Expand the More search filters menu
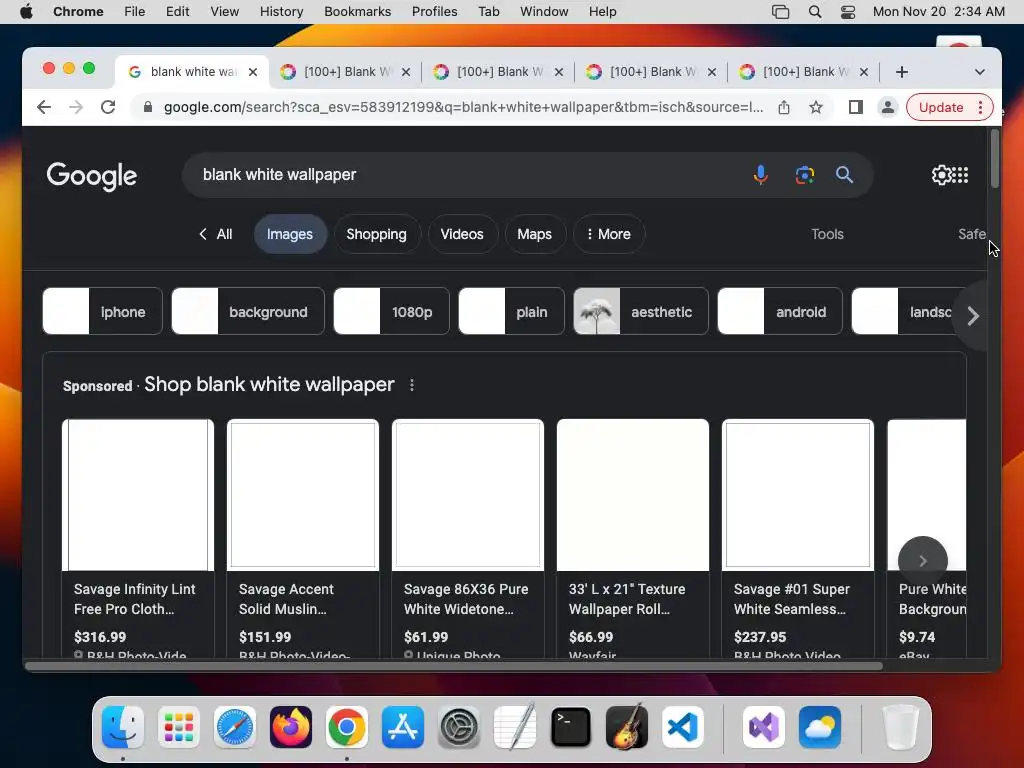Screen dimensions: 1024x768 coord(609,234)
